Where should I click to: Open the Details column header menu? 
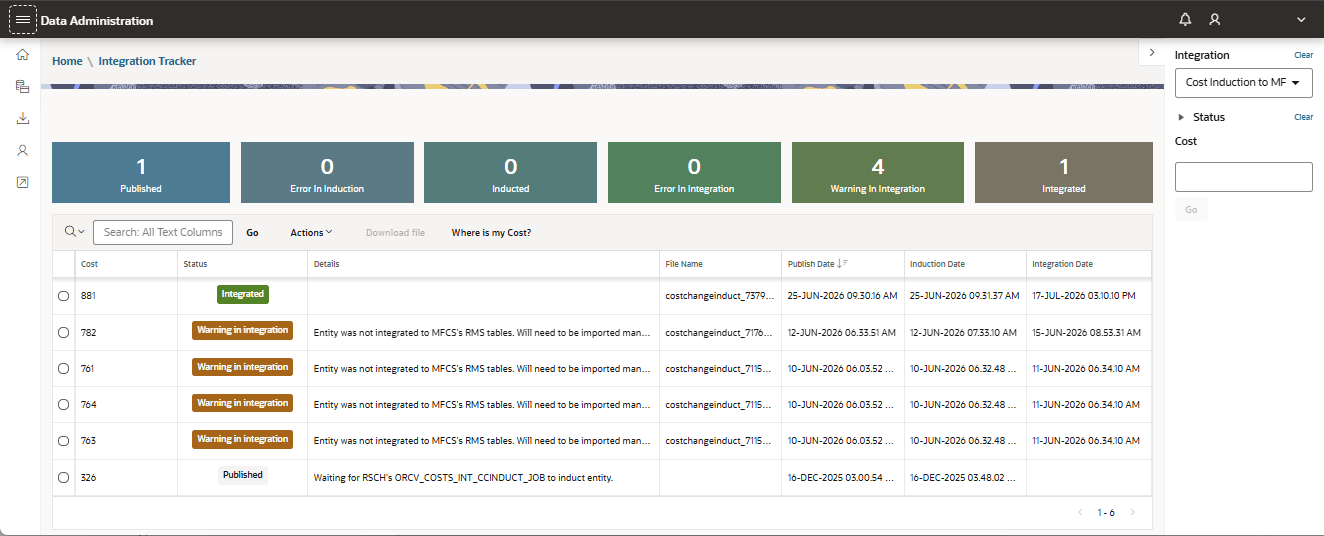[x=484, y=264]
